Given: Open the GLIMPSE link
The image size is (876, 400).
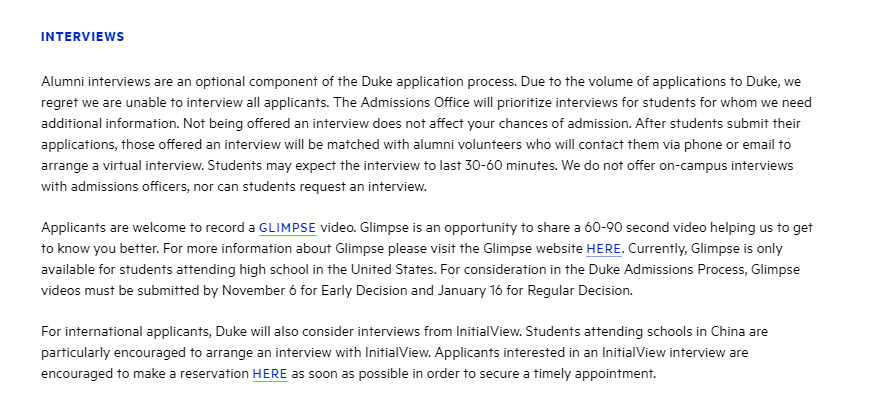Looking at the screenshot, I should tap(287, 228).
